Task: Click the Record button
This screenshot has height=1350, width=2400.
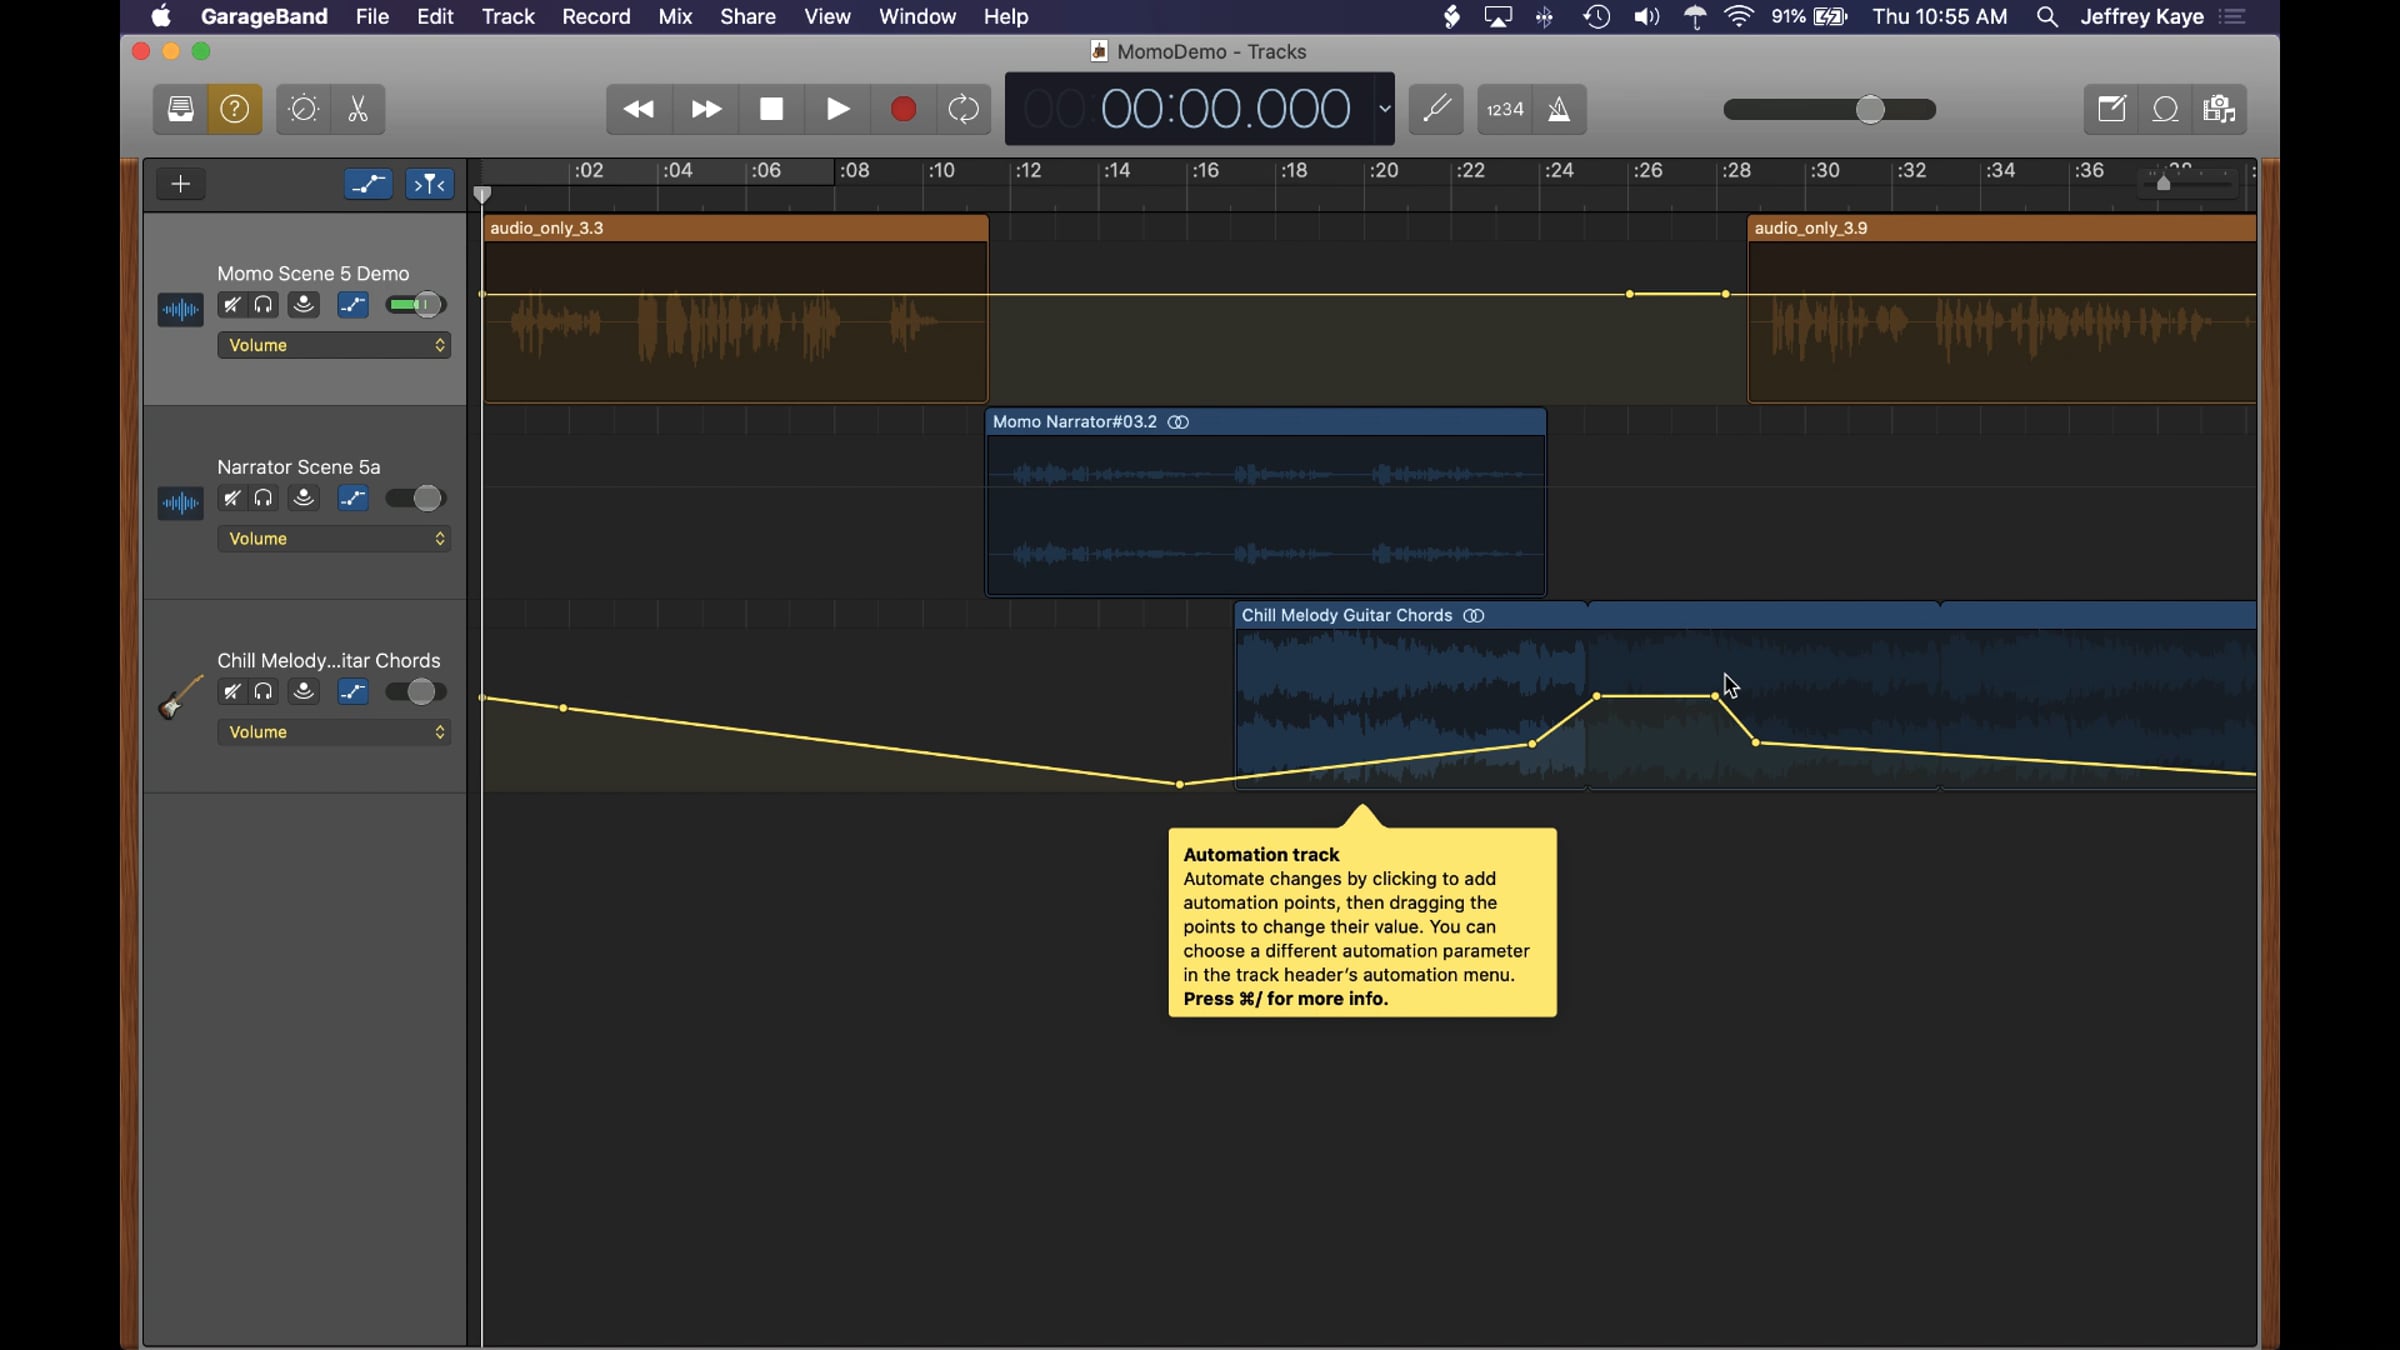Action: click(x=903, y=109)
